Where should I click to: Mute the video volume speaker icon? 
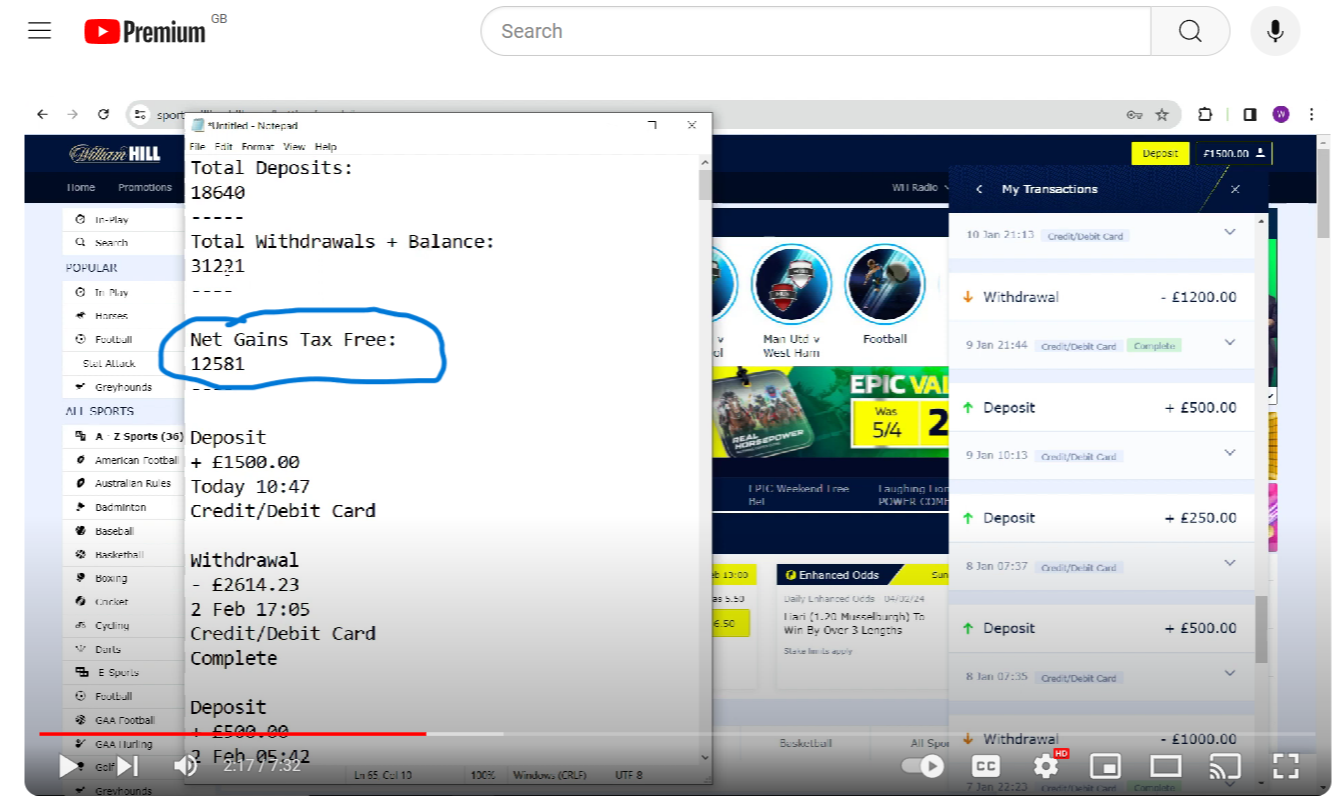click(x=185, y=766)
